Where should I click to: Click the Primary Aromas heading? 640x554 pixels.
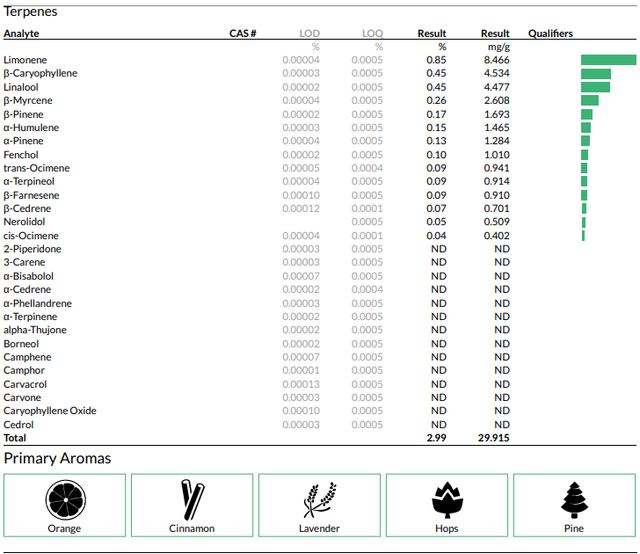pos(57,458)
